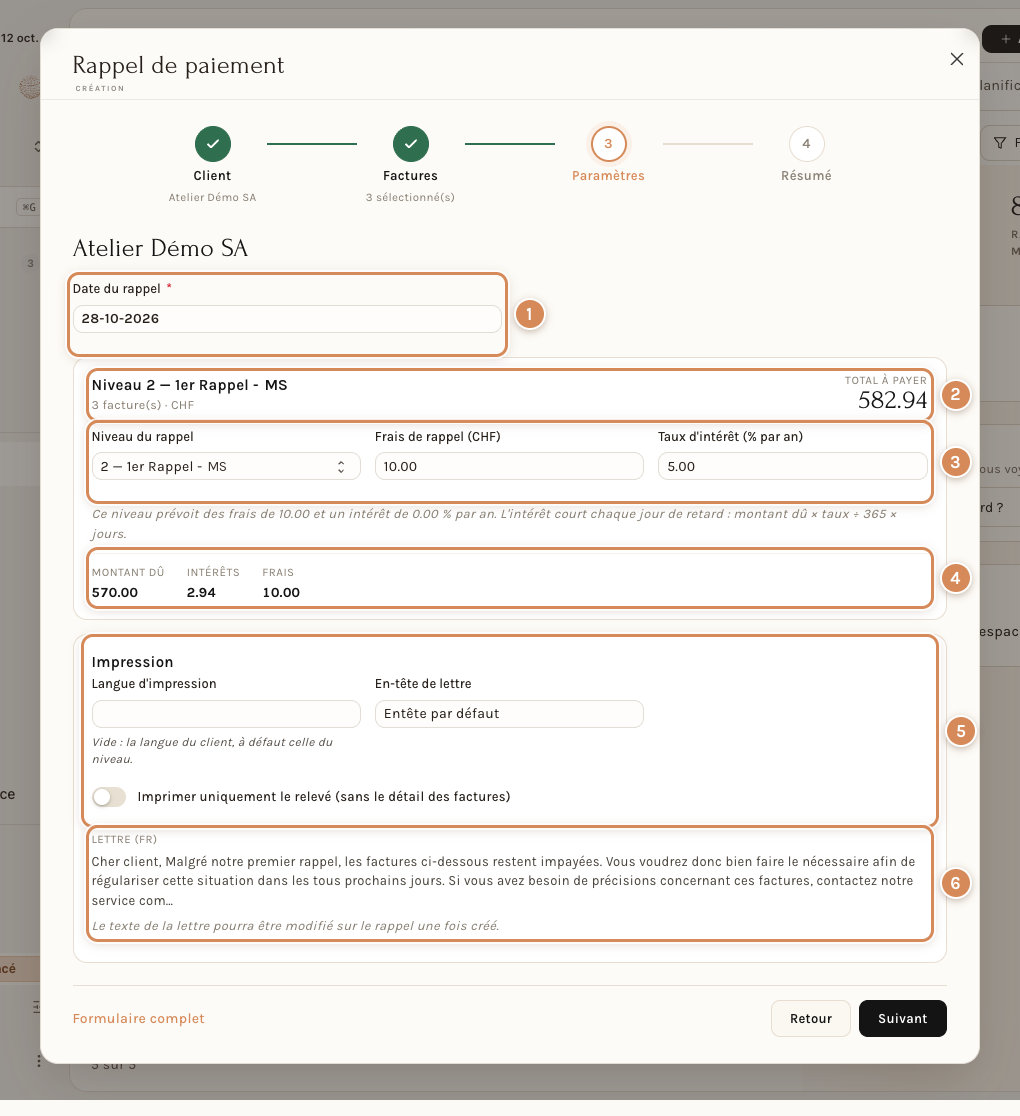Open the Niveau du rappel dropdown

pyautogui.click(x=226, y=467)
